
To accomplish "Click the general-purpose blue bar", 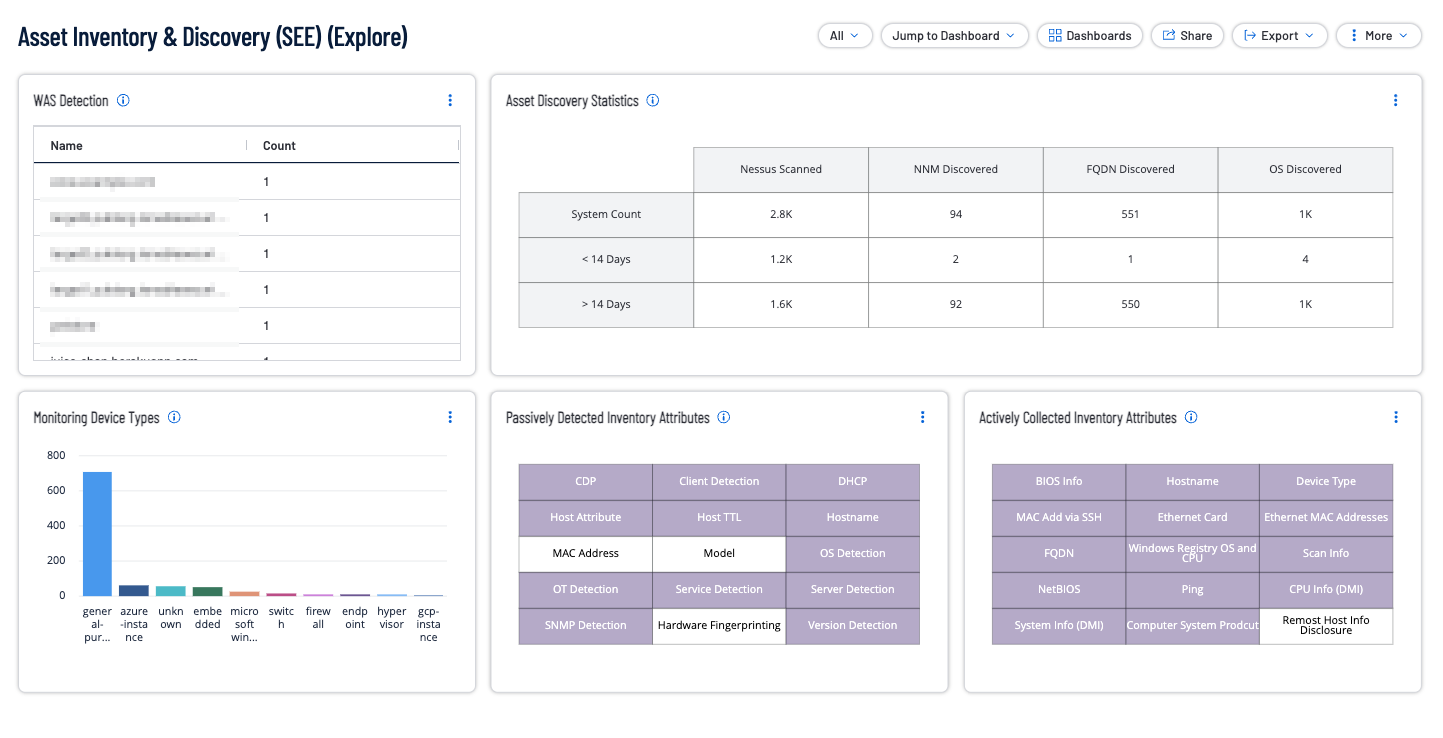I will (97, 533).
